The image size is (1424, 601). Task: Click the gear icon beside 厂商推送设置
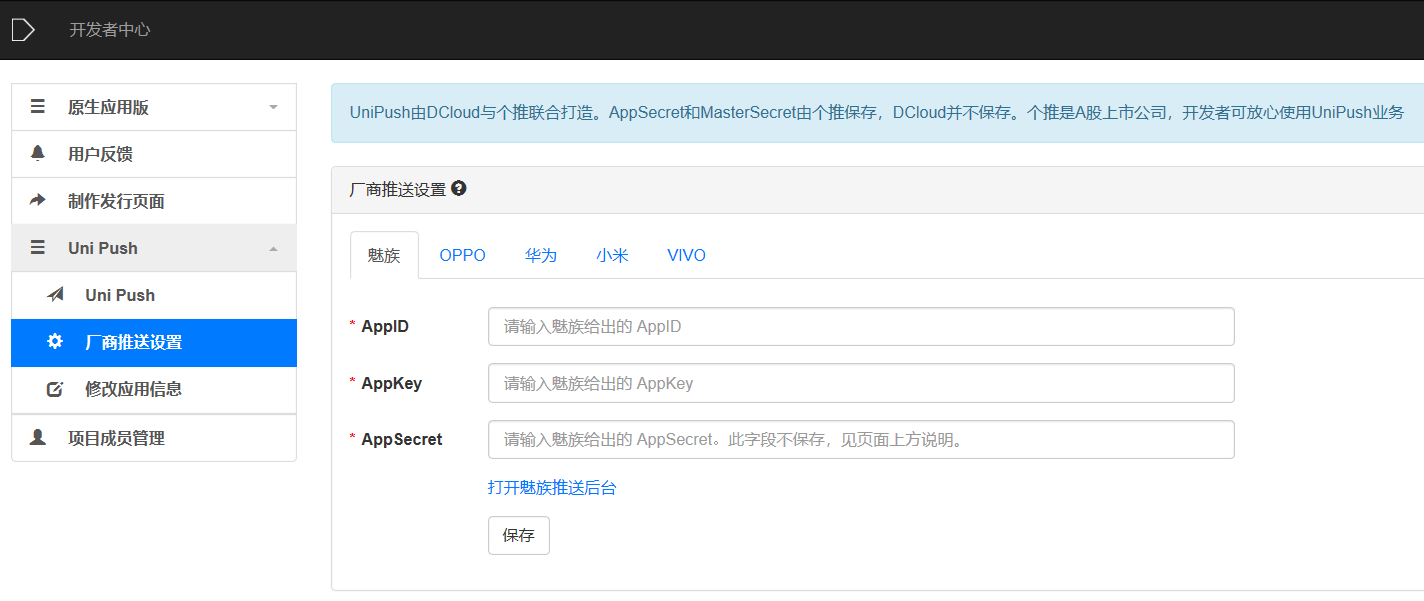(55, 342)
